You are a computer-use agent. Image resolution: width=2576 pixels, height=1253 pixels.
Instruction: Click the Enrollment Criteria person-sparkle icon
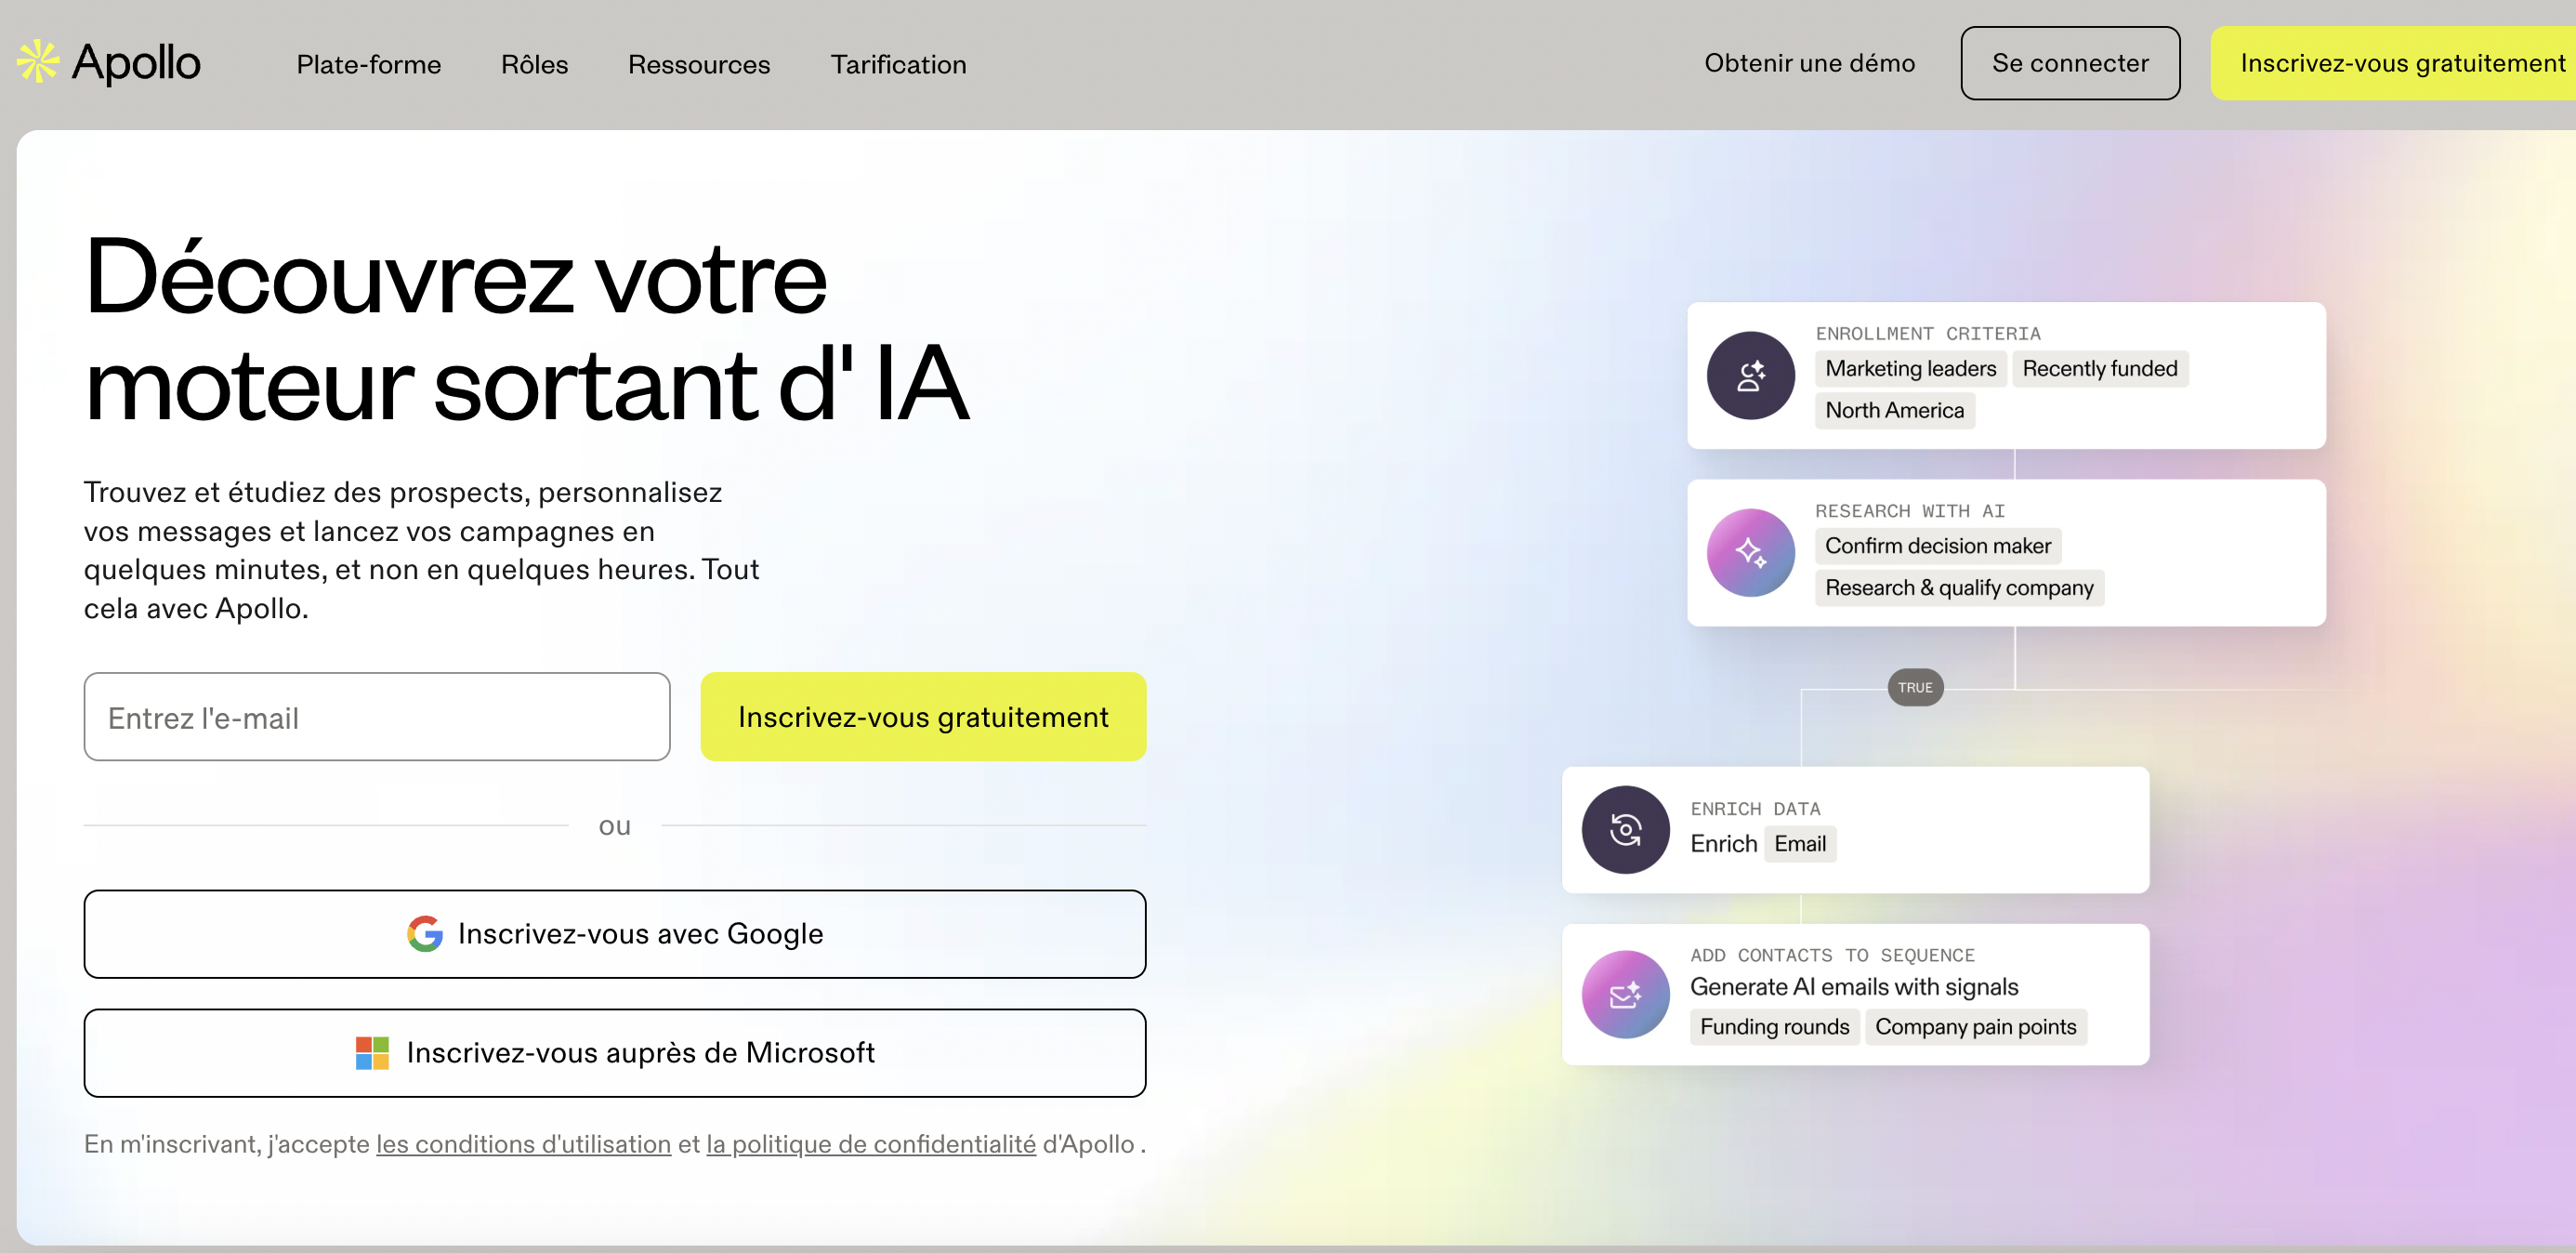coord(1750,376)
